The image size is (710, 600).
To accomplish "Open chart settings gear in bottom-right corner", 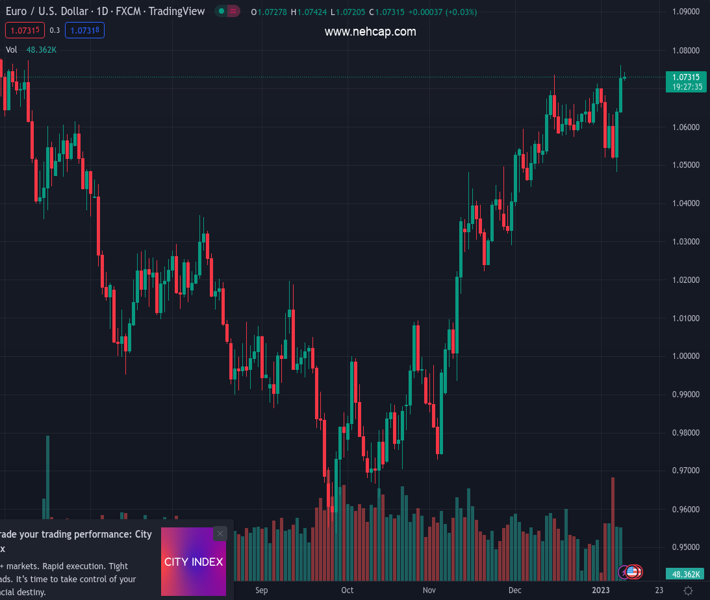I will (x=688, y=591).
